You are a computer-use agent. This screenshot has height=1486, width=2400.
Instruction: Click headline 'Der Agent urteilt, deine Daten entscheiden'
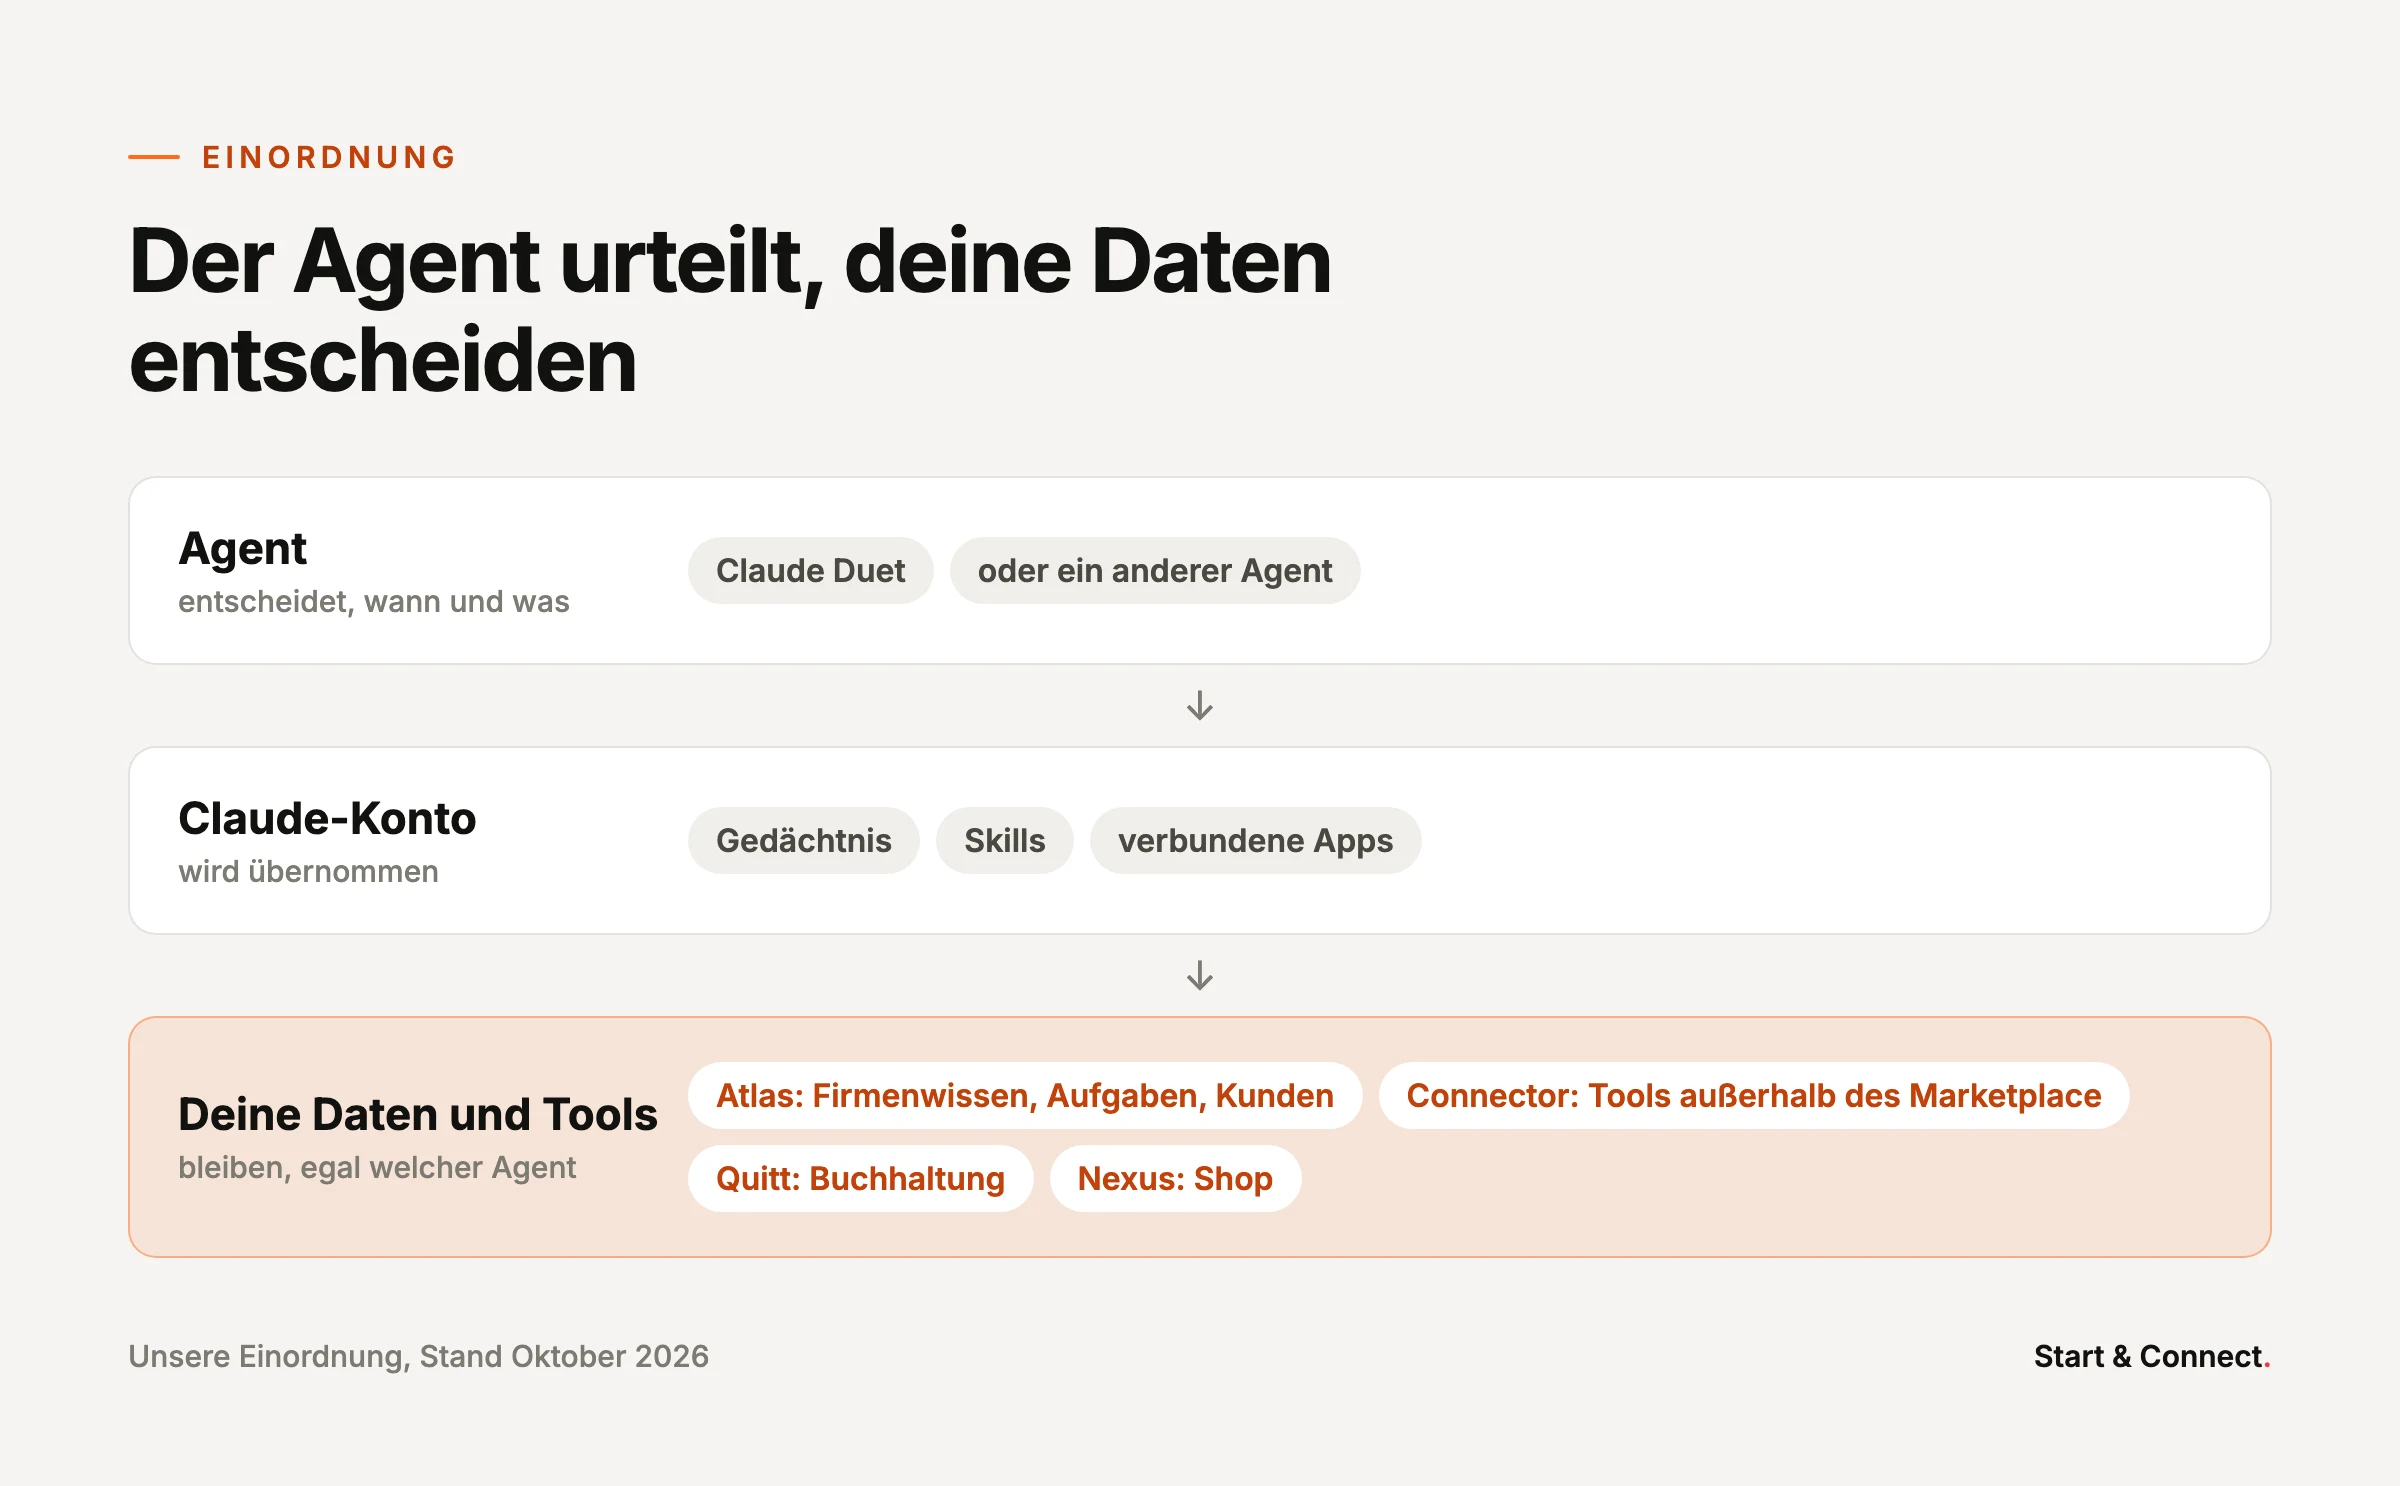pyautogui.click(x=730, y=310)
